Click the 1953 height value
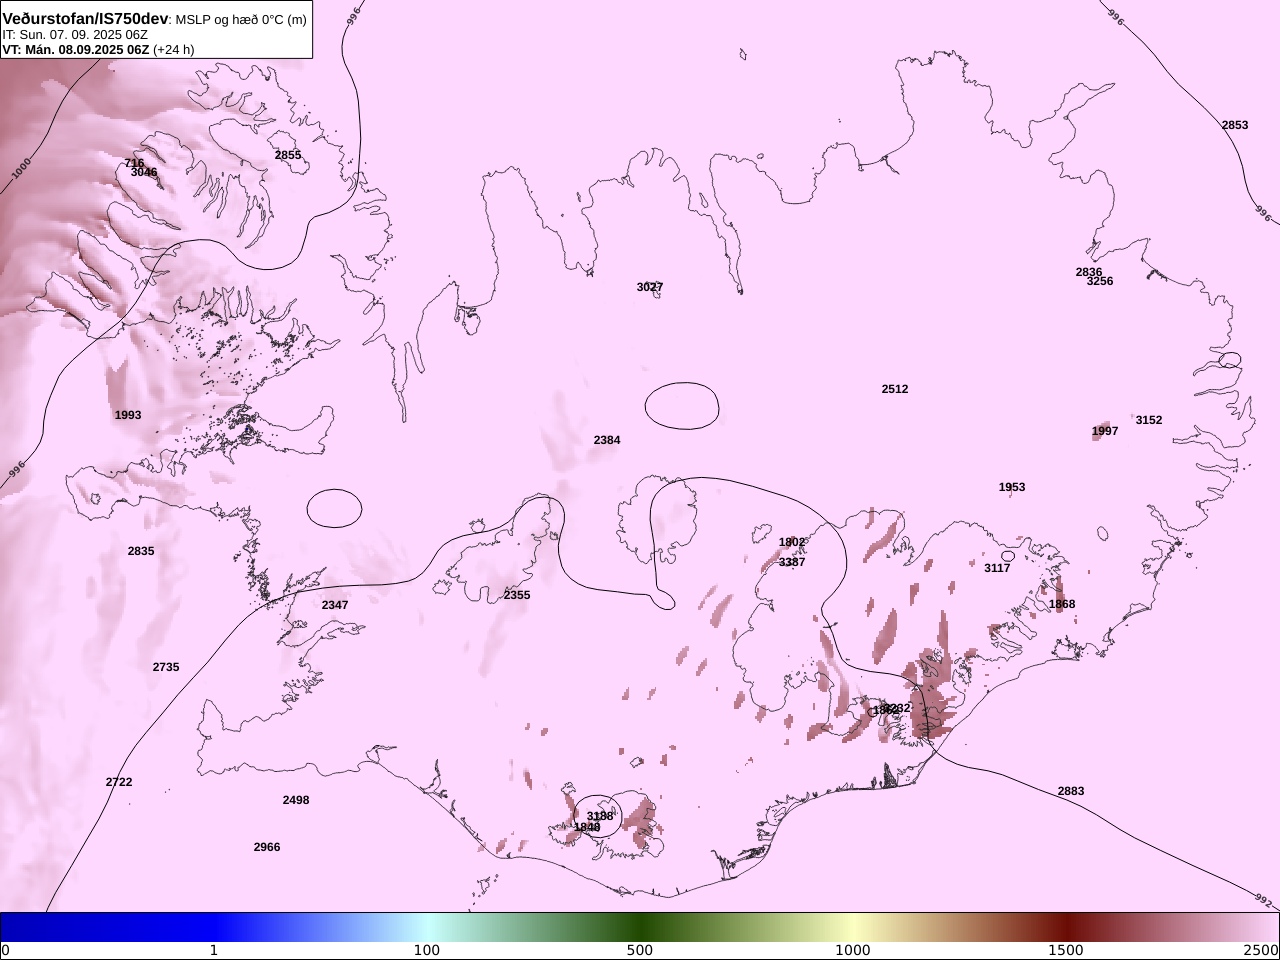1280x960 pixels. (x=1012, y=487)
